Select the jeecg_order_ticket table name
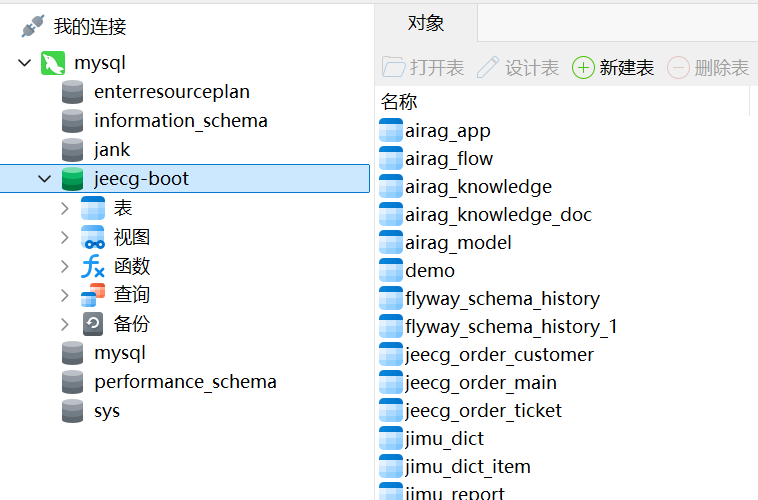The height and width of the screenshot is (500, 758). pyautogui.click(x=483, y=411)
